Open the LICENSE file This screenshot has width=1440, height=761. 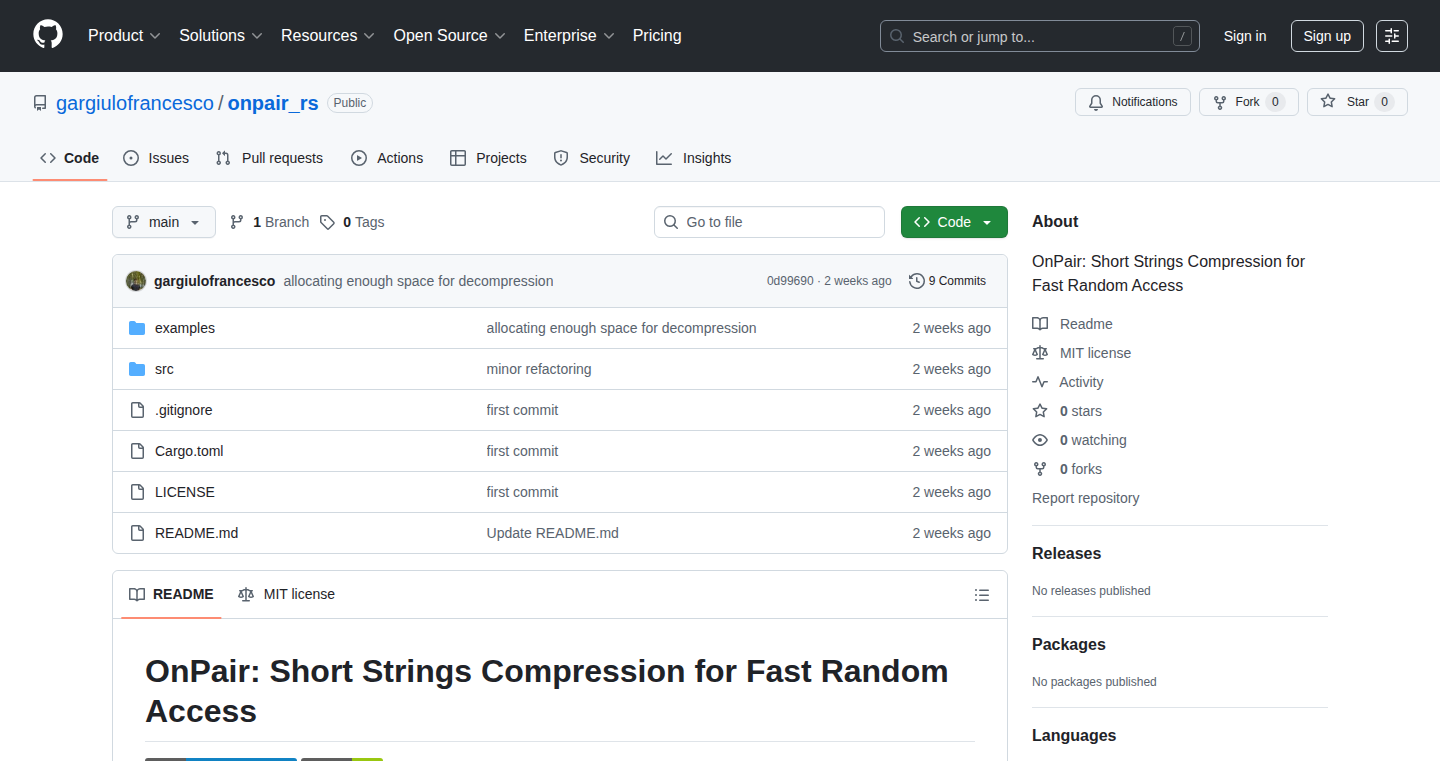pos(185,492)
